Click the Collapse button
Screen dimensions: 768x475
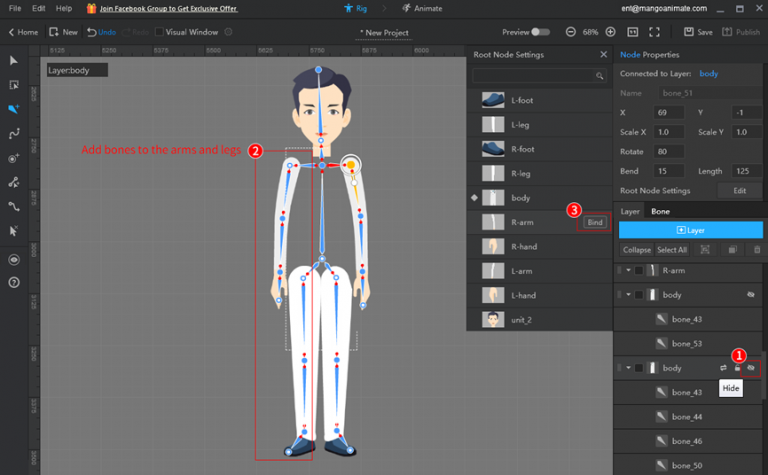(x=637, y=250)
